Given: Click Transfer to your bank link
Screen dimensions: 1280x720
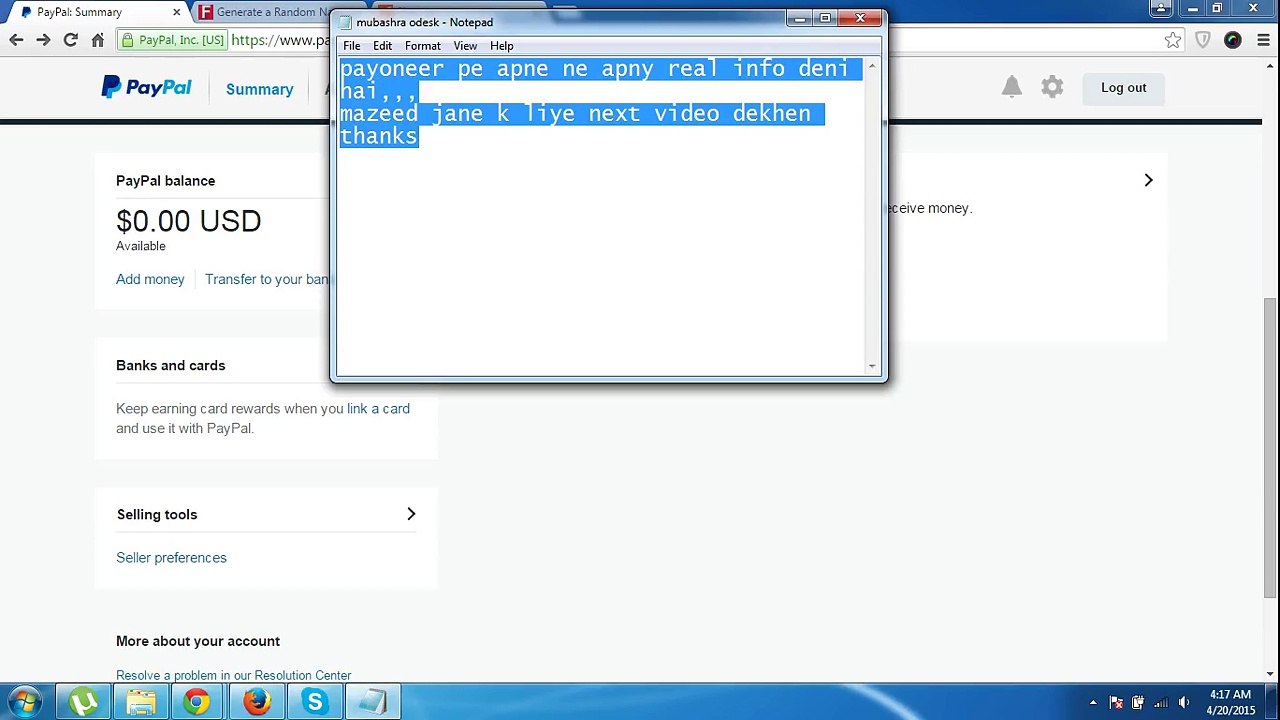Looking at the screenshot, I should 267,279.
